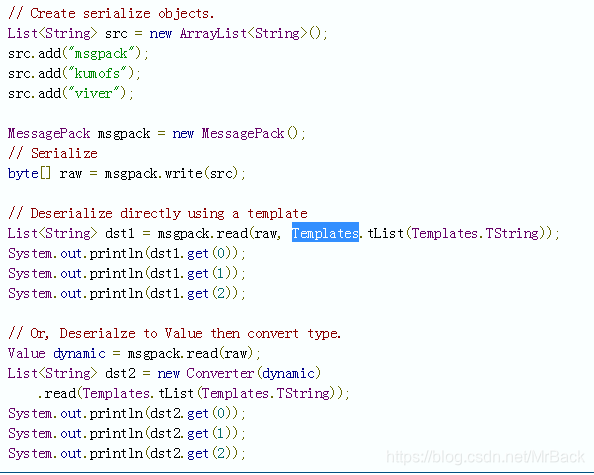Click the "byte[]" type keyword

click(x=29, y=173)
